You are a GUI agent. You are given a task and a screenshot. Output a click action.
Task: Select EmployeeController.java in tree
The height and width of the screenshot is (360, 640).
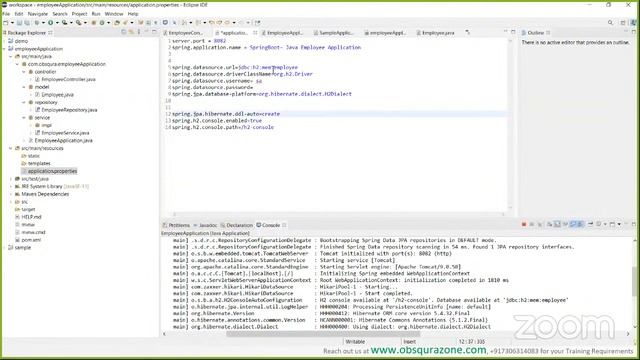click(65, 79)
